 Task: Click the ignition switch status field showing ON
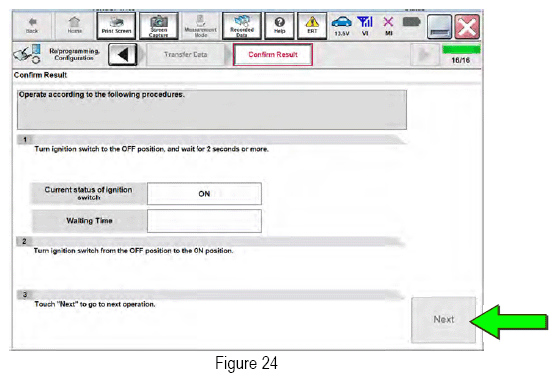[204, 194]
